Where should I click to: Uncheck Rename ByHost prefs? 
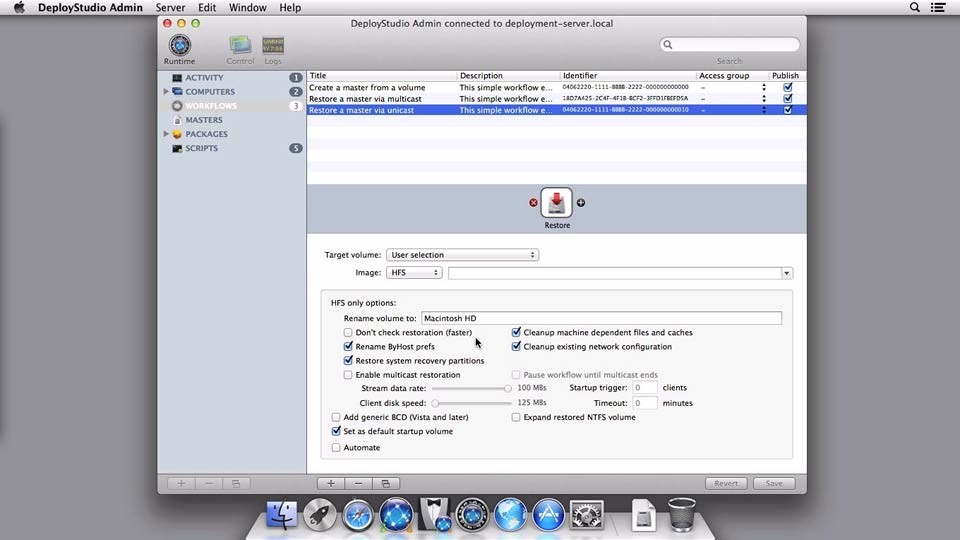tap(348, 347)
